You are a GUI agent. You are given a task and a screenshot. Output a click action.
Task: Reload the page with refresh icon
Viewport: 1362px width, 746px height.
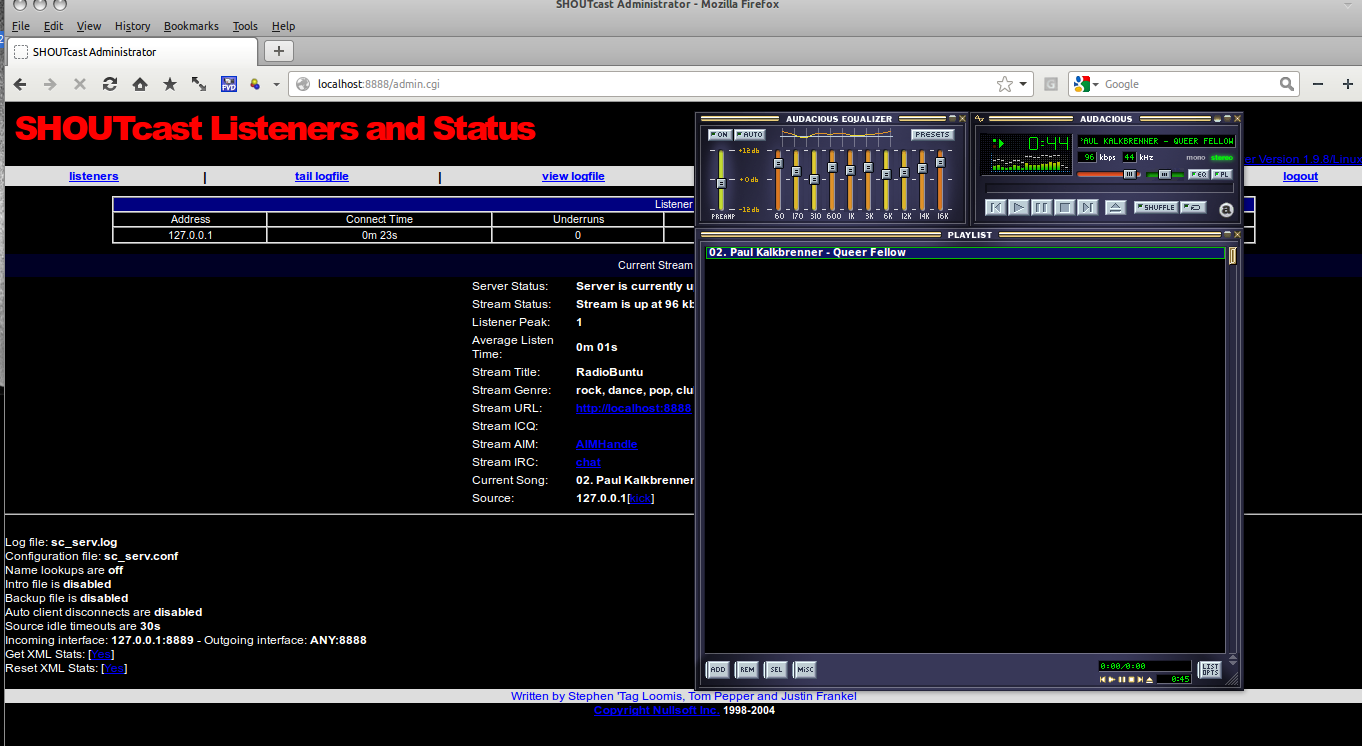[x=110, y=85]
